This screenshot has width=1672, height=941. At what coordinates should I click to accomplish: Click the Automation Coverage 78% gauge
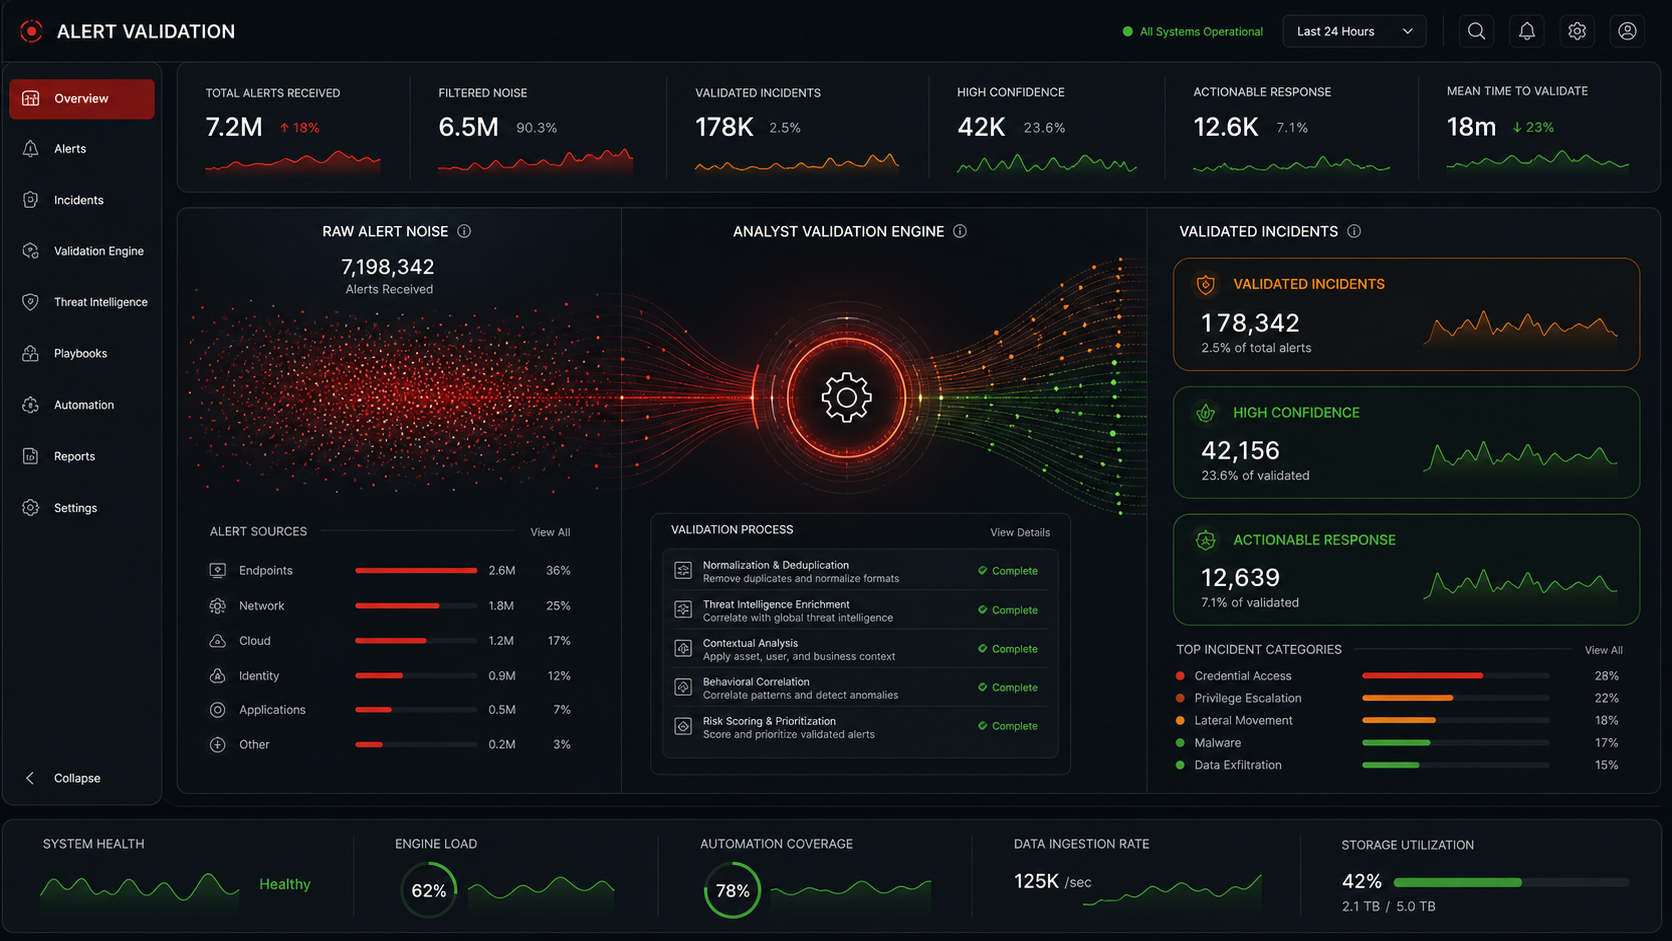click(733, 890)
